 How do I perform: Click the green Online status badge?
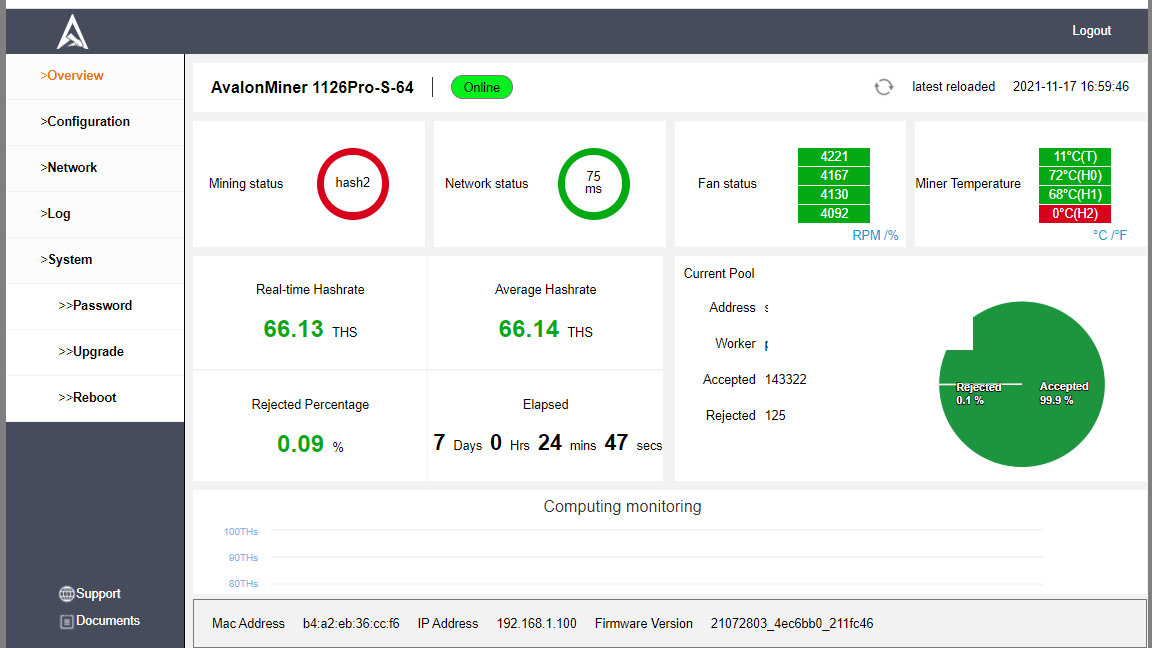[482, 87]
